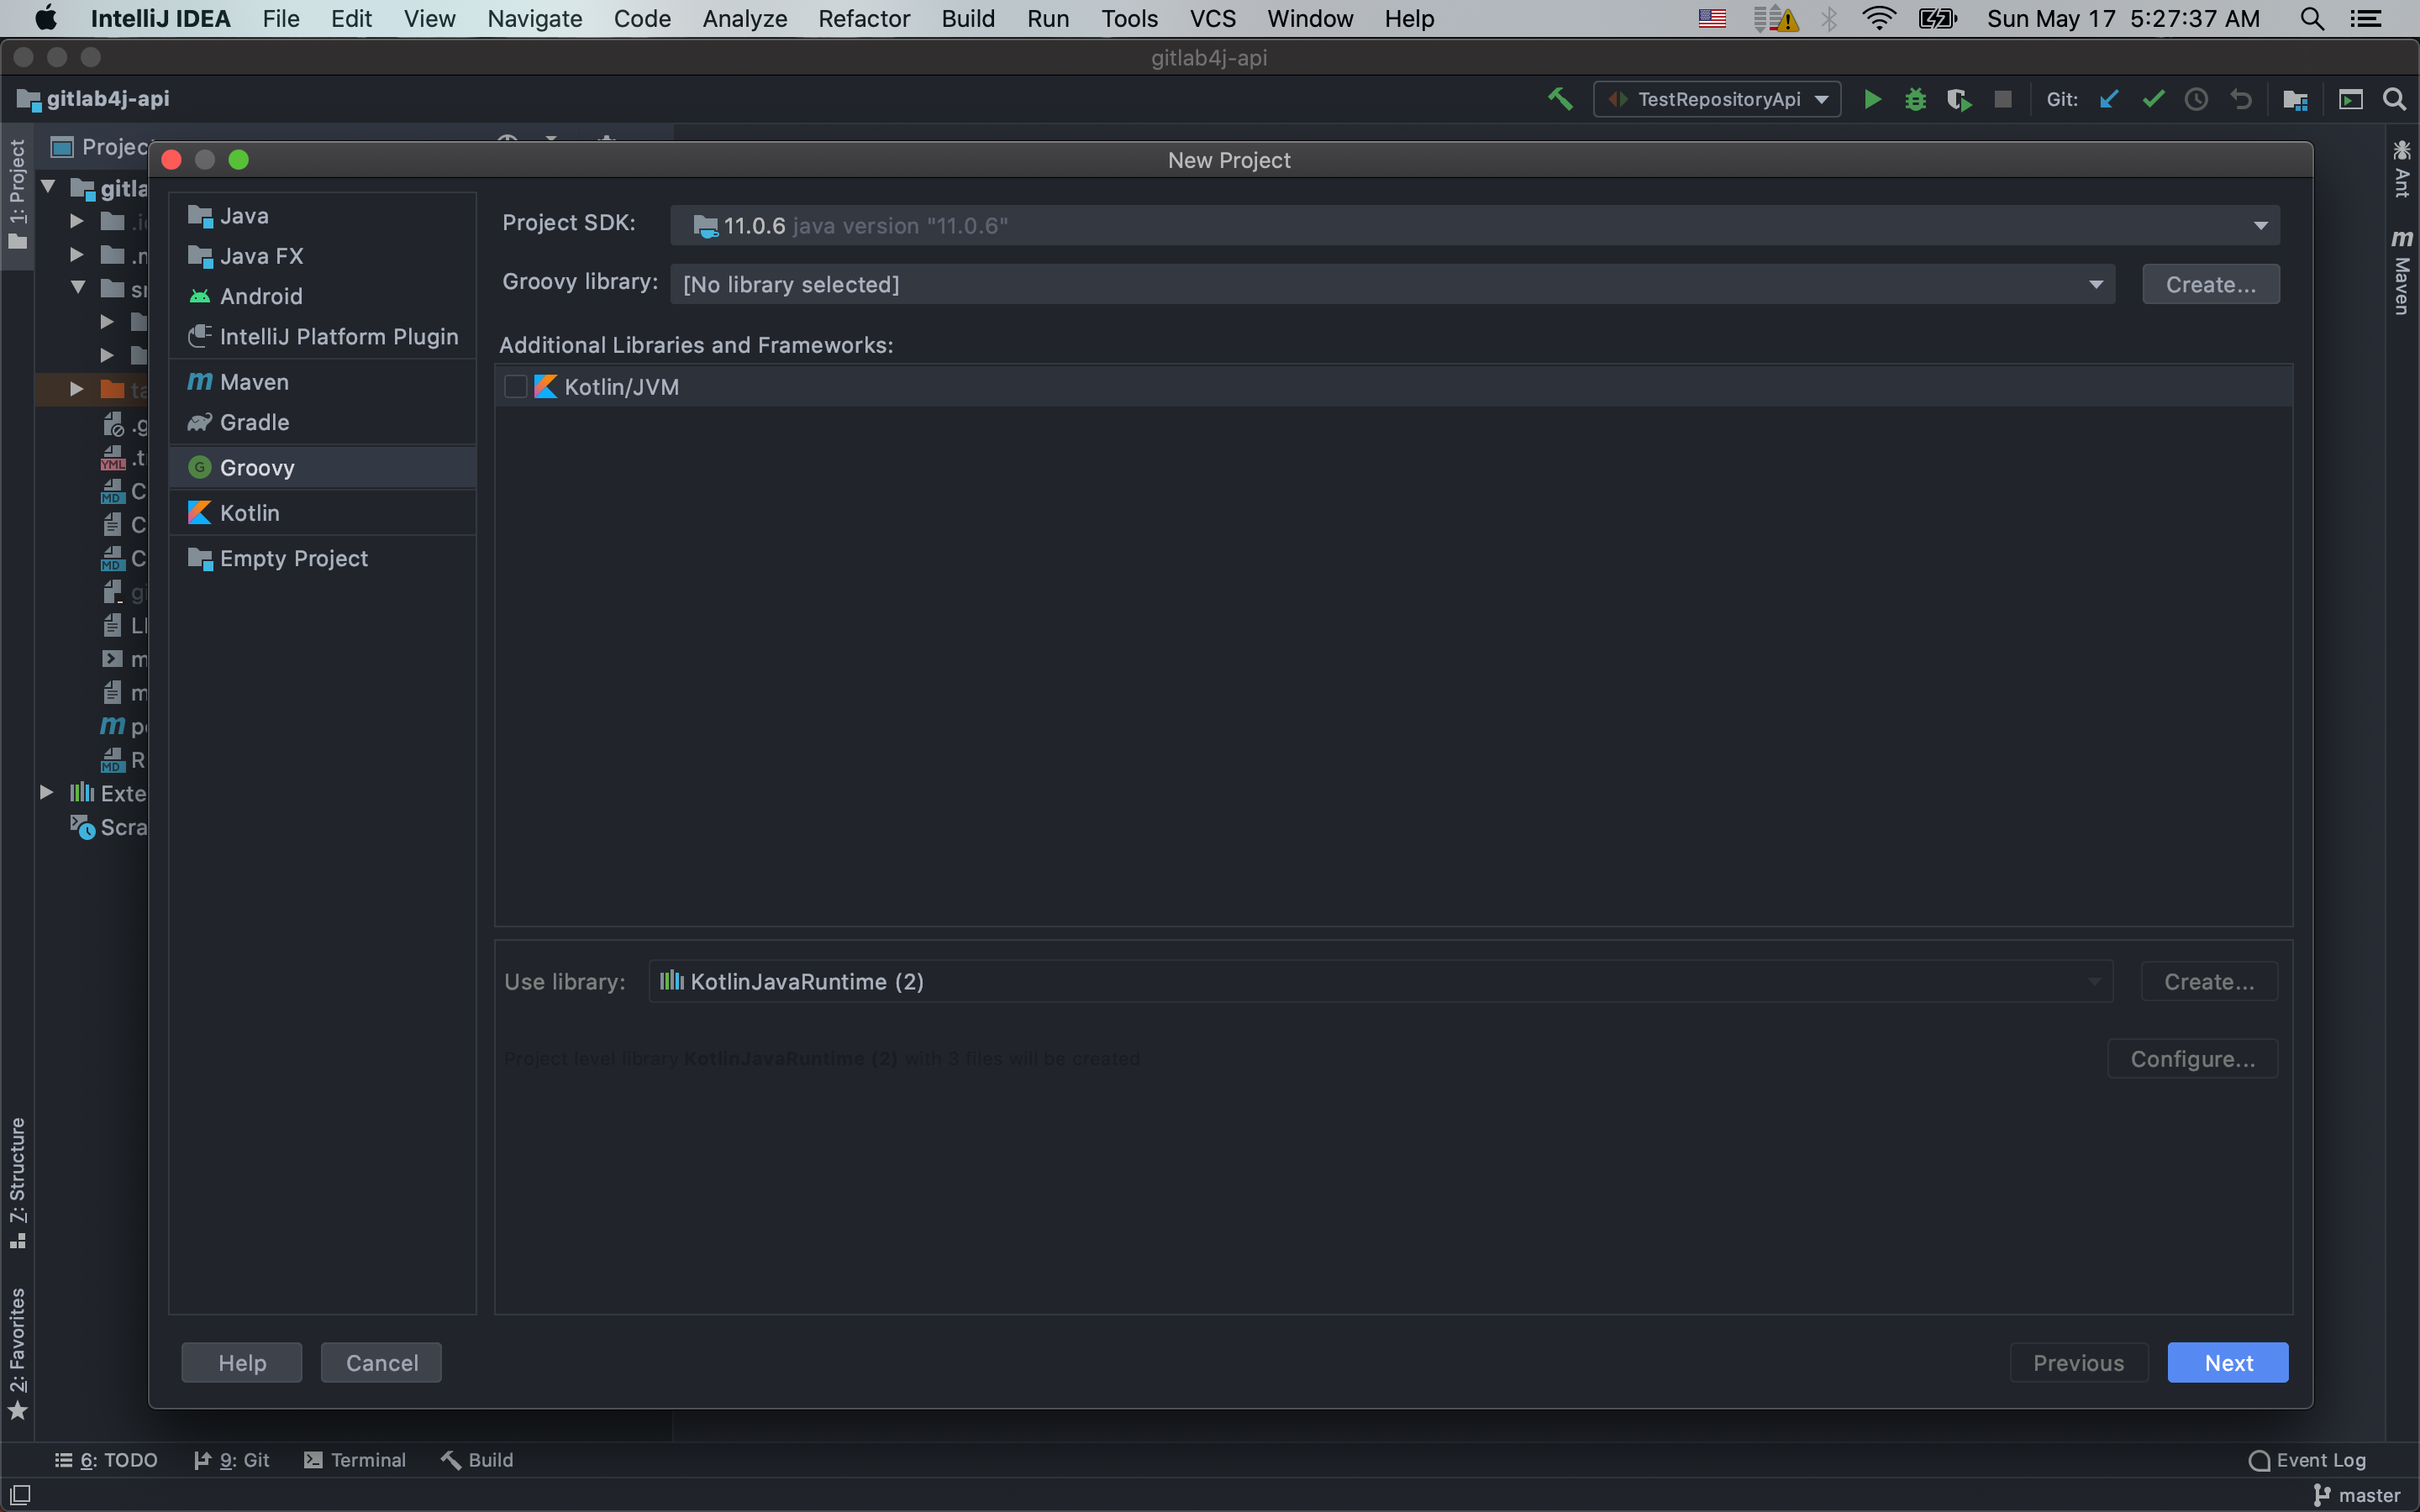Viewport: 2420px width, 1512px height.
Task: Click Git commit checkmark icon
Action: click(x=2153, y=99)
